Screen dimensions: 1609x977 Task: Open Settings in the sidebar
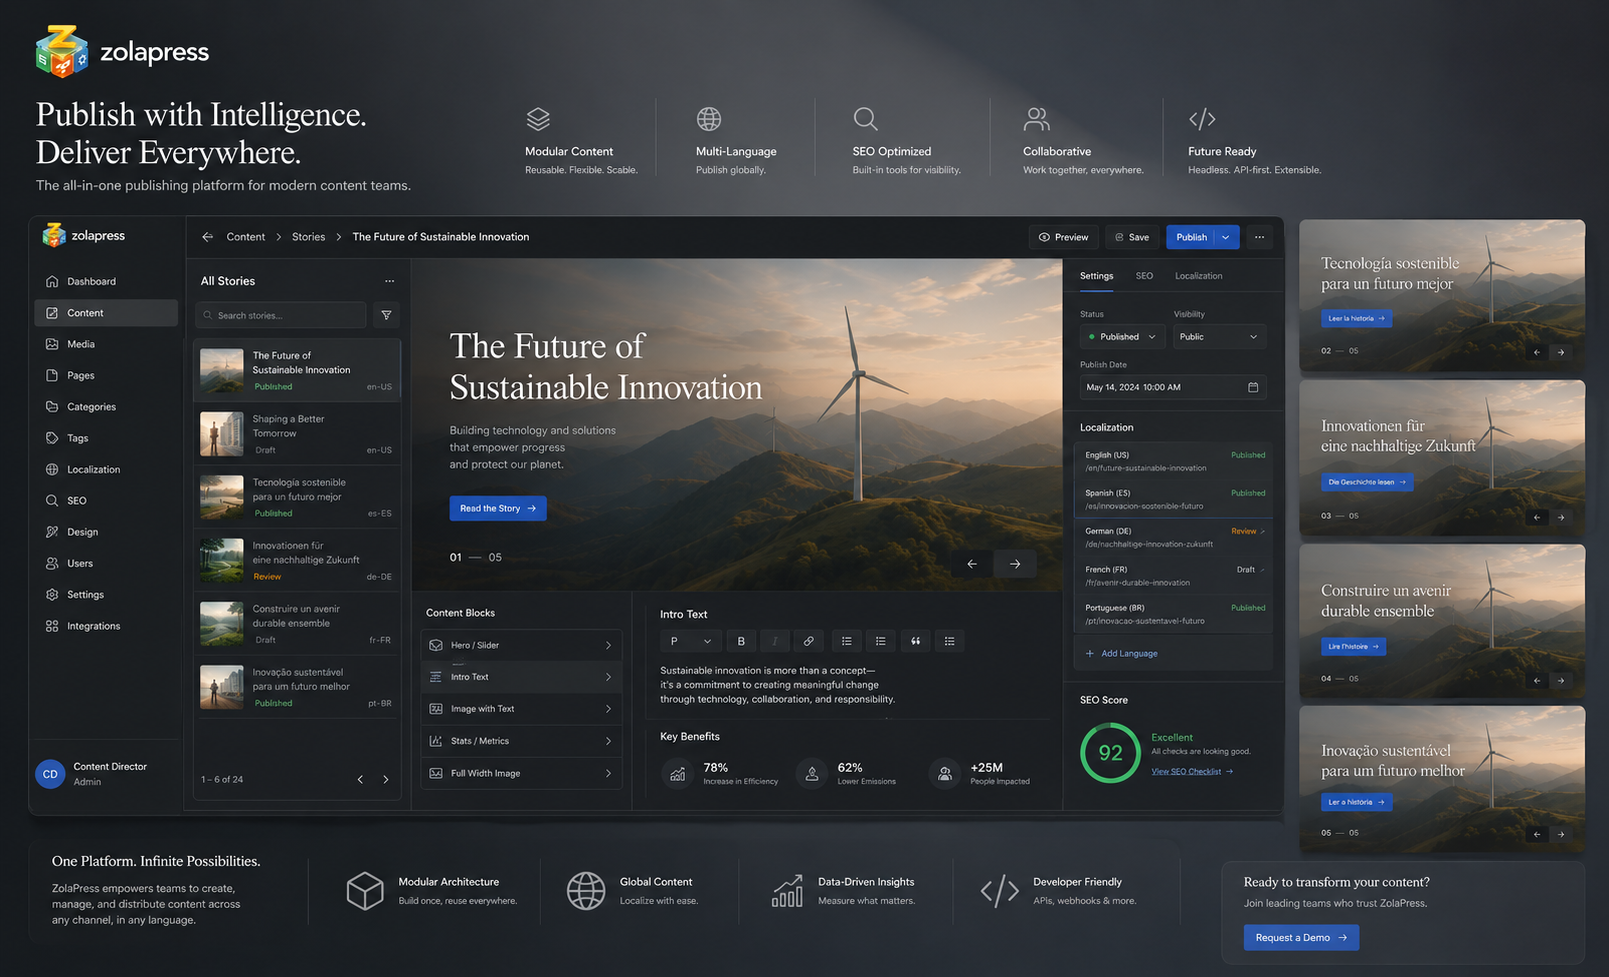point(106,595)
